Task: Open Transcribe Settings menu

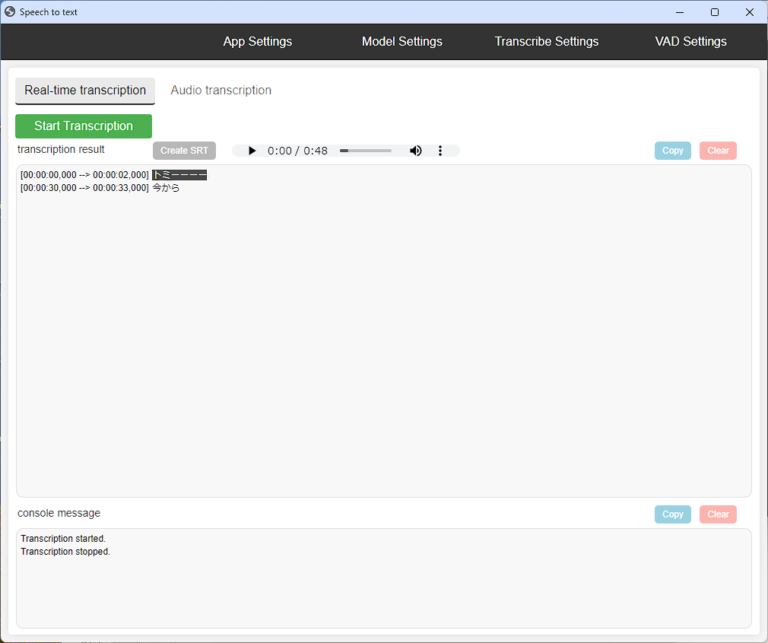Action: (546, 41)
